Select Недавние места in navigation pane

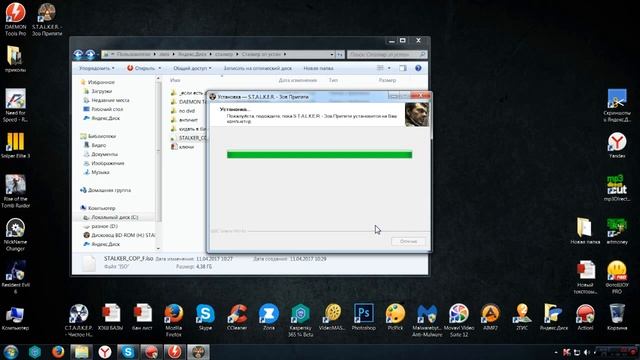tap(110, 100)
